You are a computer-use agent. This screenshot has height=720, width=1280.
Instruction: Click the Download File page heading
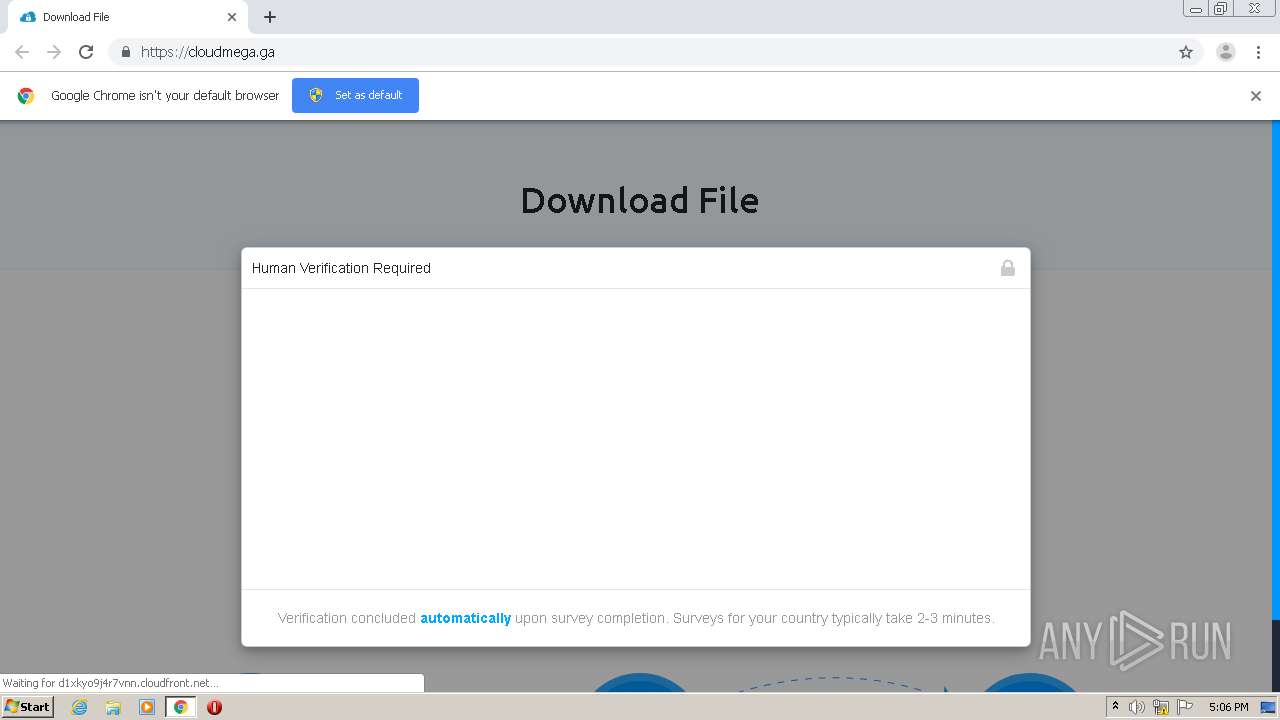639,200
